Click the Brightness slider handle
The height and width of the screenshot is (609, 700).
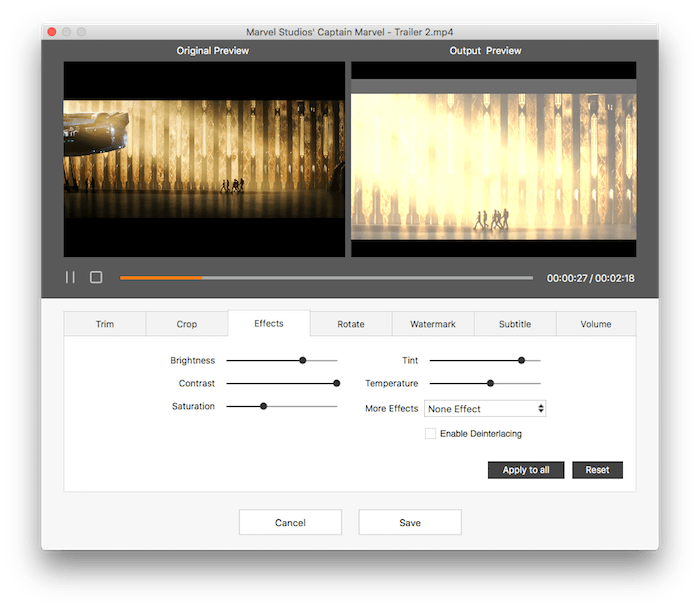[303, 360]
